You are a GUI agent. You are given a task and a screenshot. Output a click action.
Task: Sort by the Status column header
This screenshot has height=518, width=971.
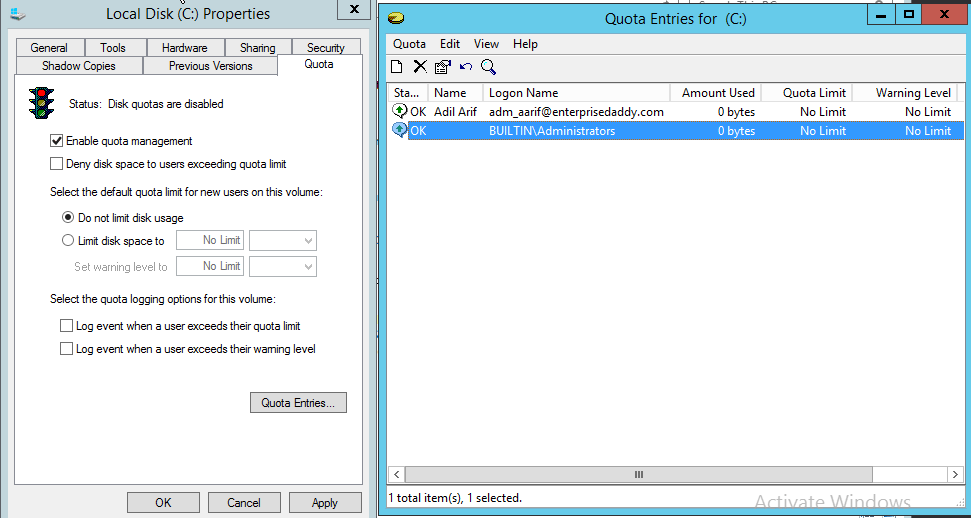[407, 93]
